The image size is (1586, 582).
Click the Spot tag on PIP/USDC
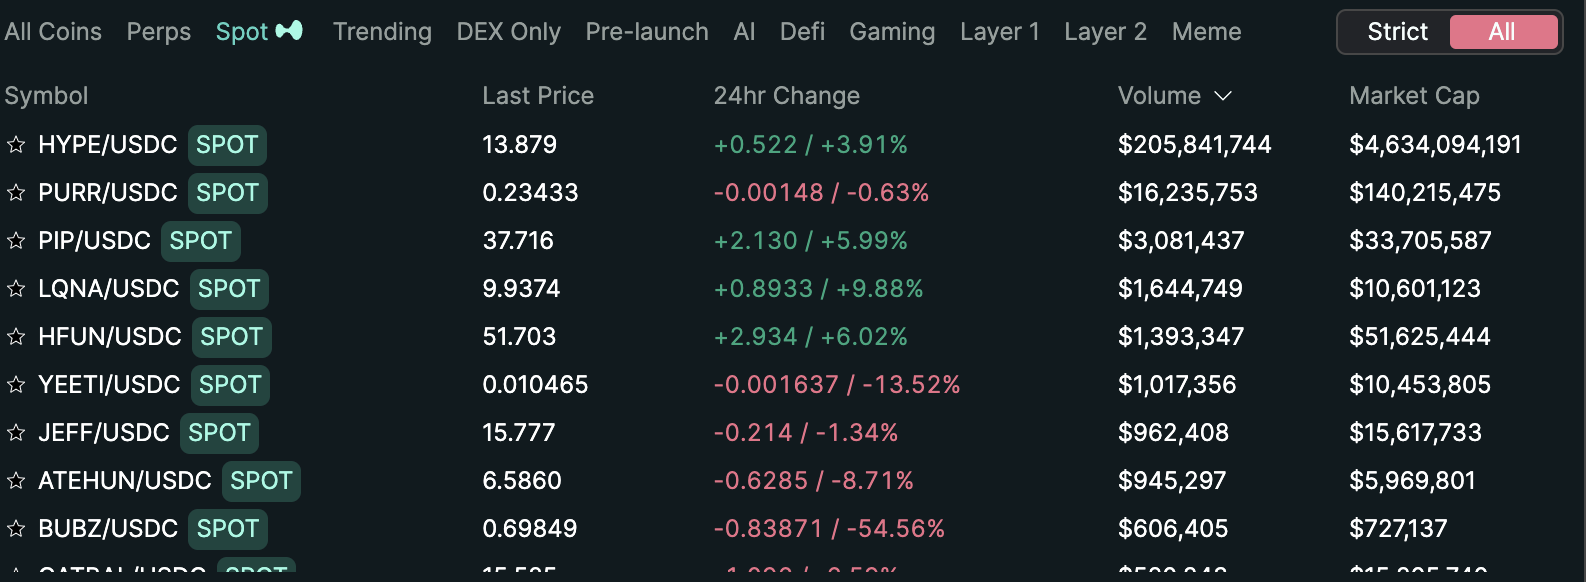(x=200, y=241)
